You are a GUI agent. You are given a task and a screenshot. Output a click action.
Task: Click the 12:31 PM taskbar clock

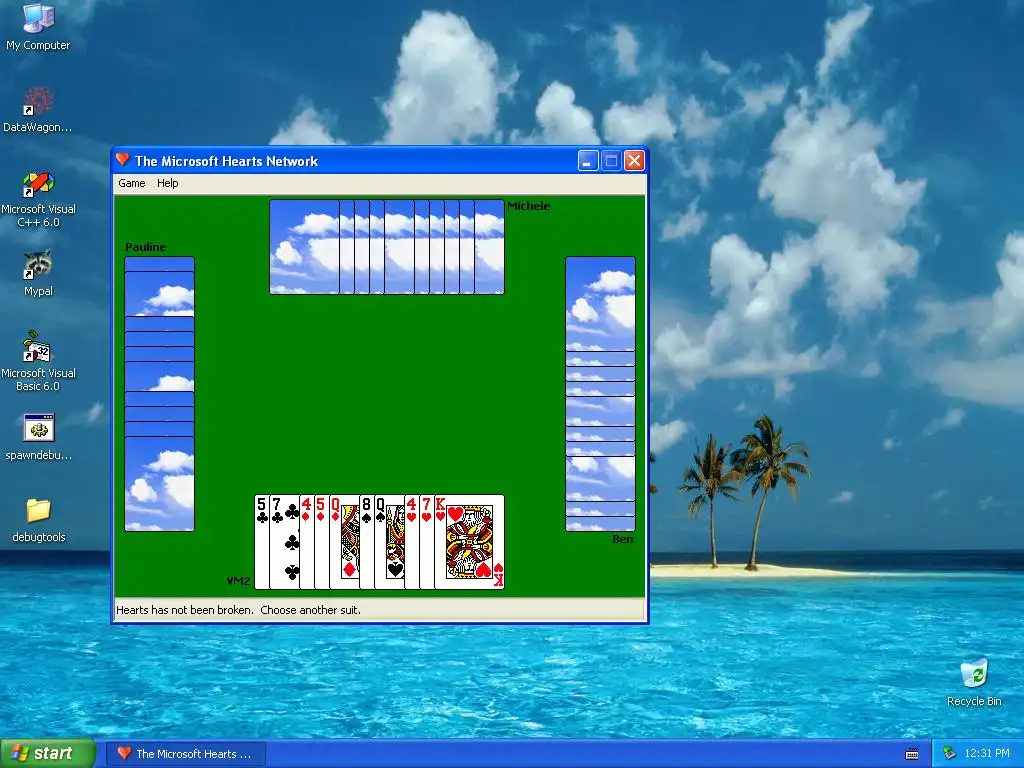click(987, 754)
